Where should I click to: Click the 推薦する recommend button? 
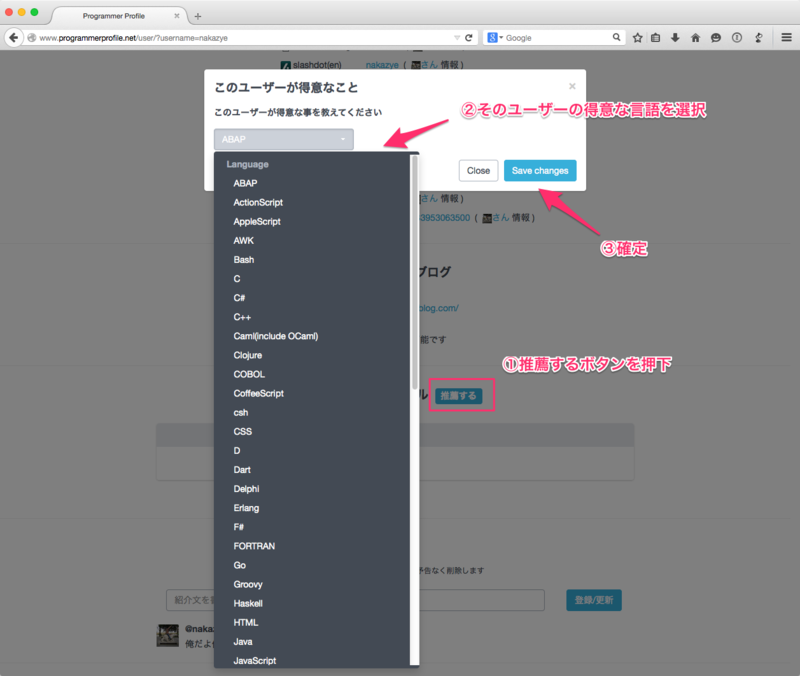[458, 395]
